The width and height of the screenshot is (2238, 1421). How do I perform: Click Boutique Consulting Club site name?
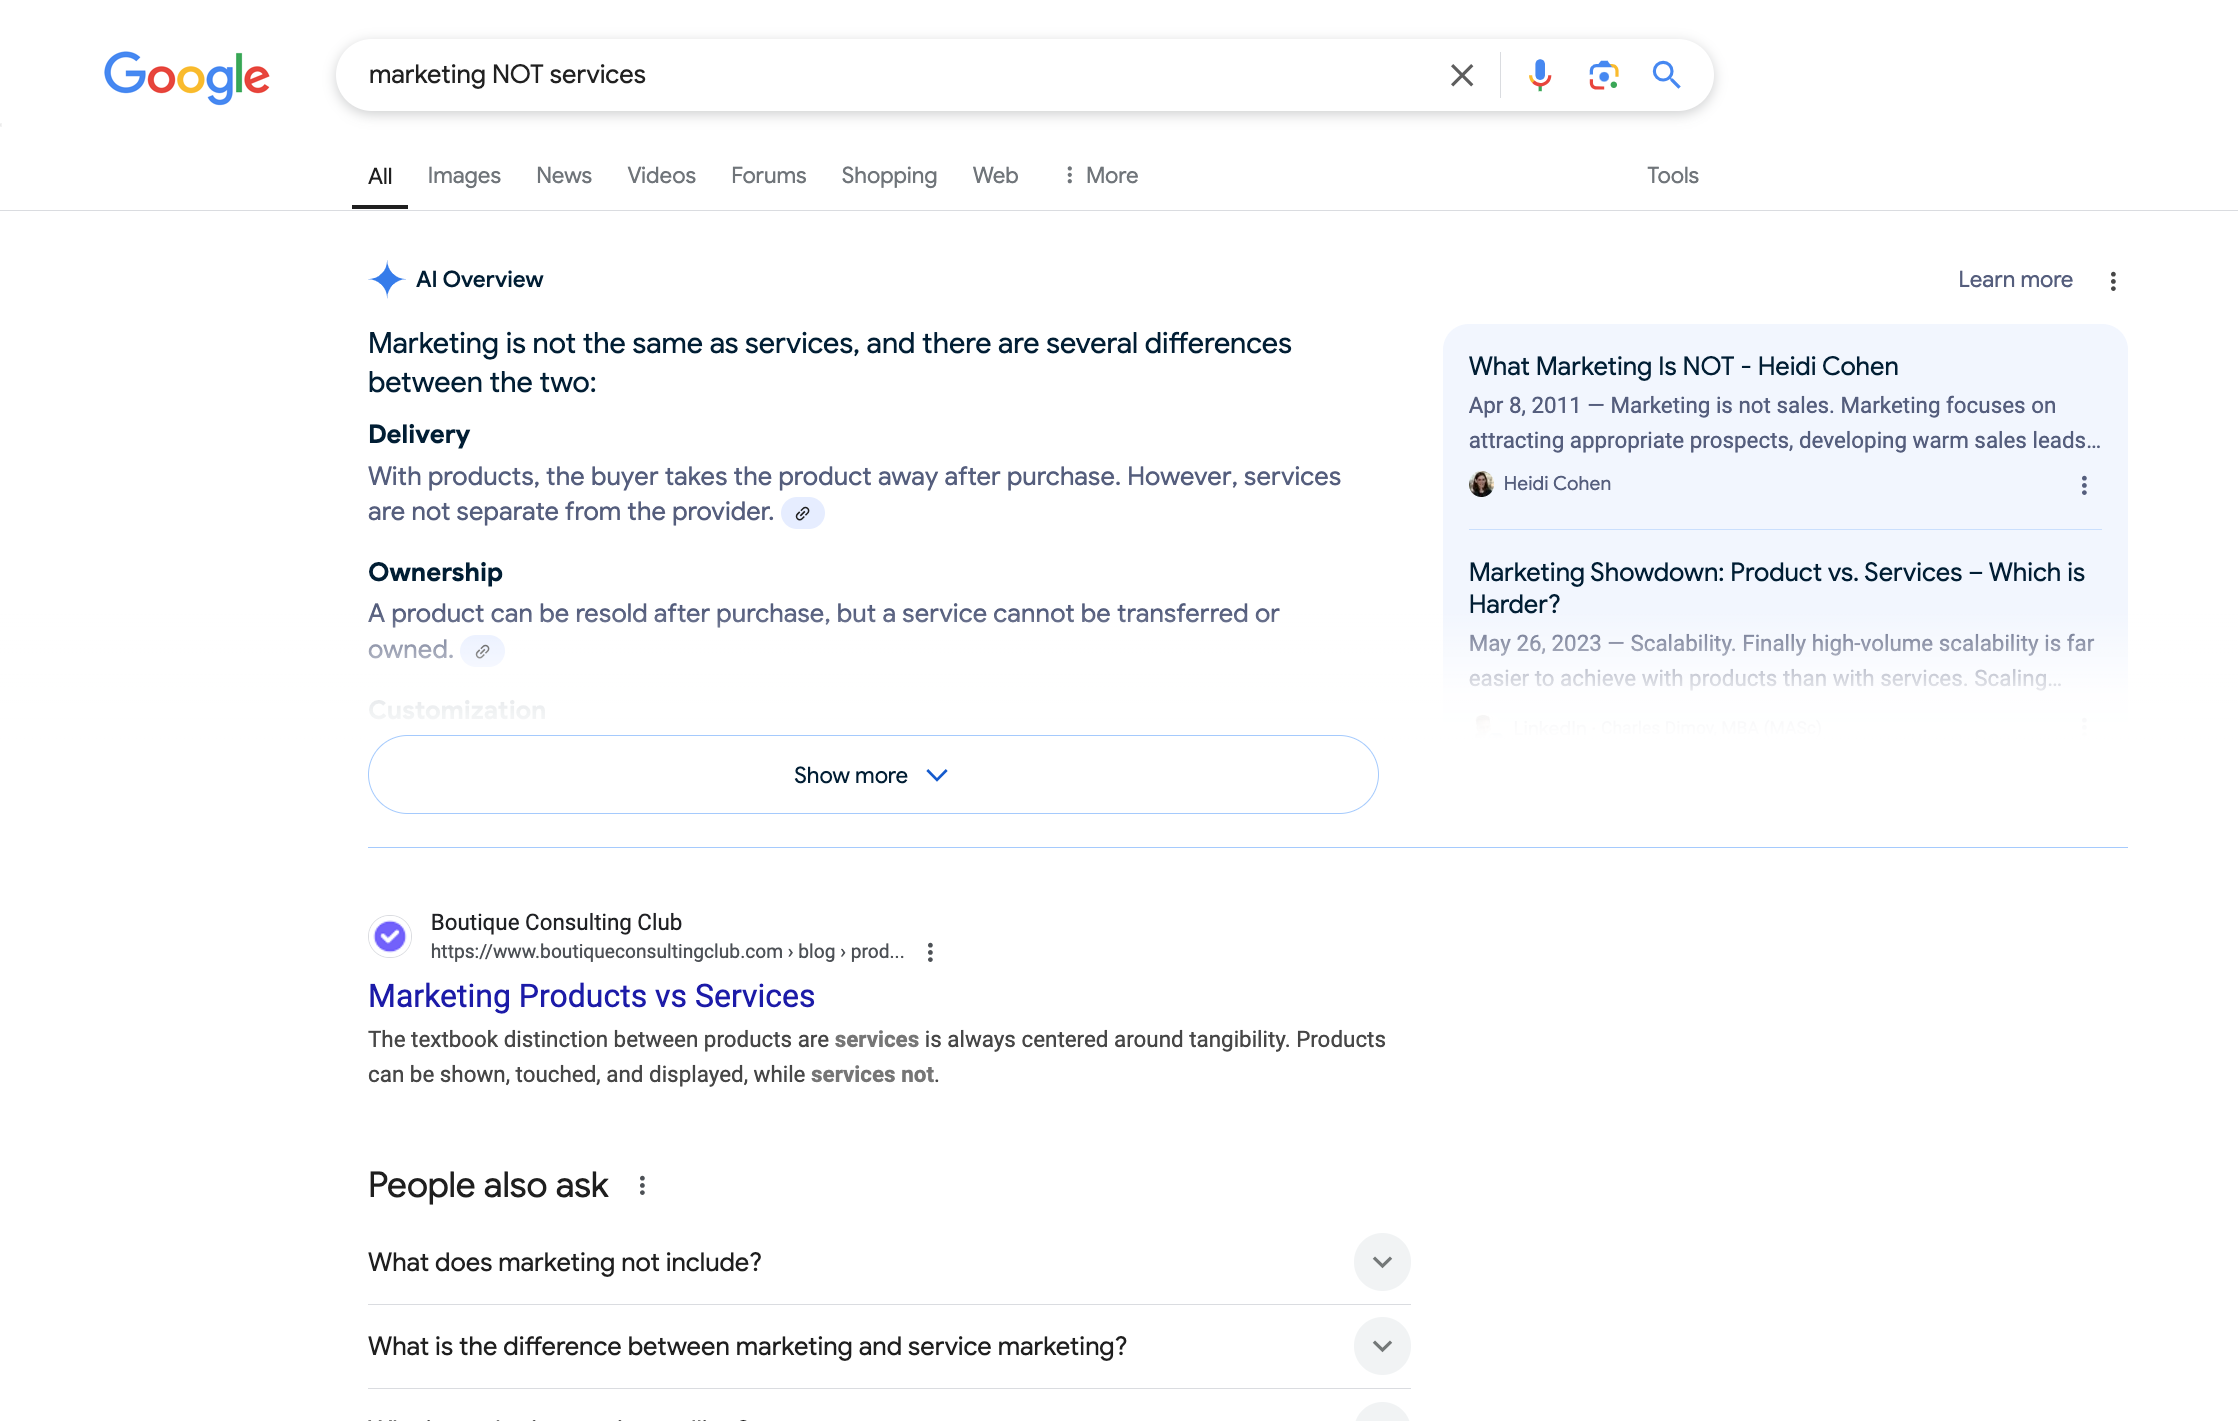(556, 922)
